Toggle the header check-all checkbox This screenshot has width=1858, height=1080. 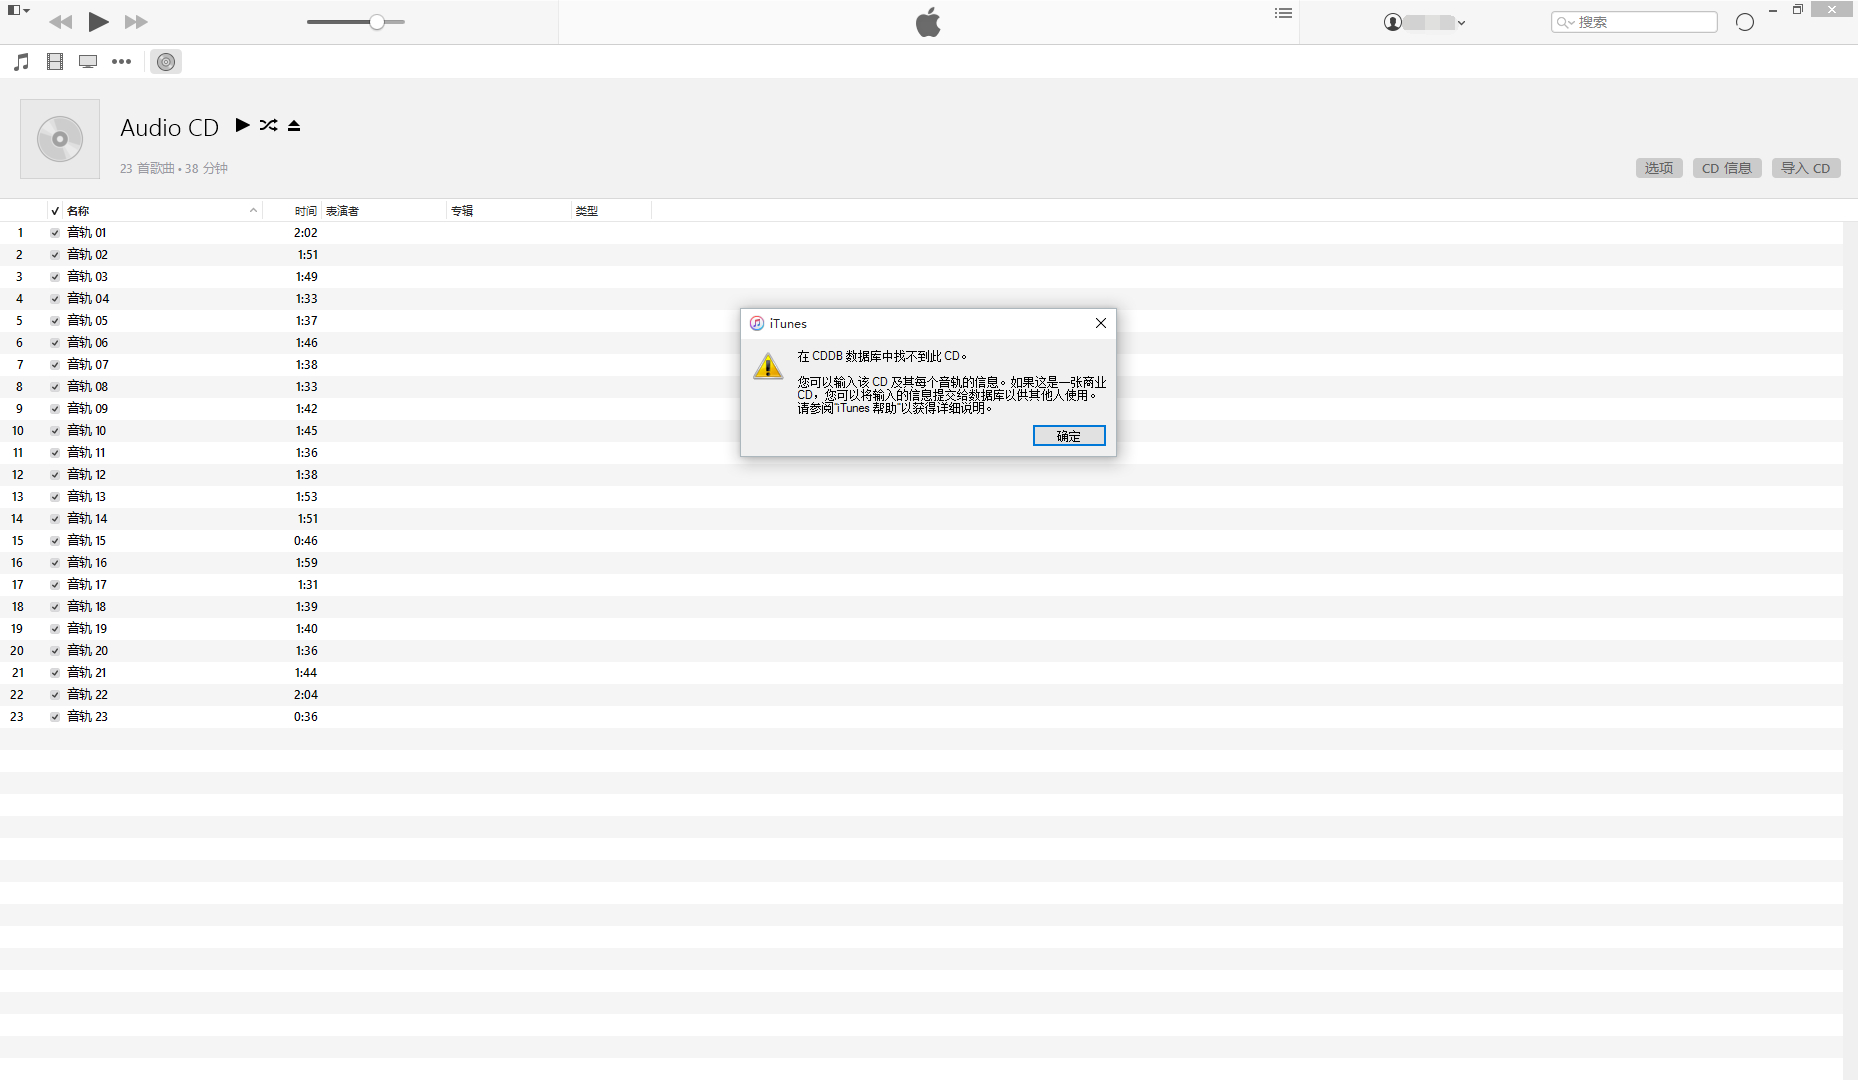pos(55,211)
